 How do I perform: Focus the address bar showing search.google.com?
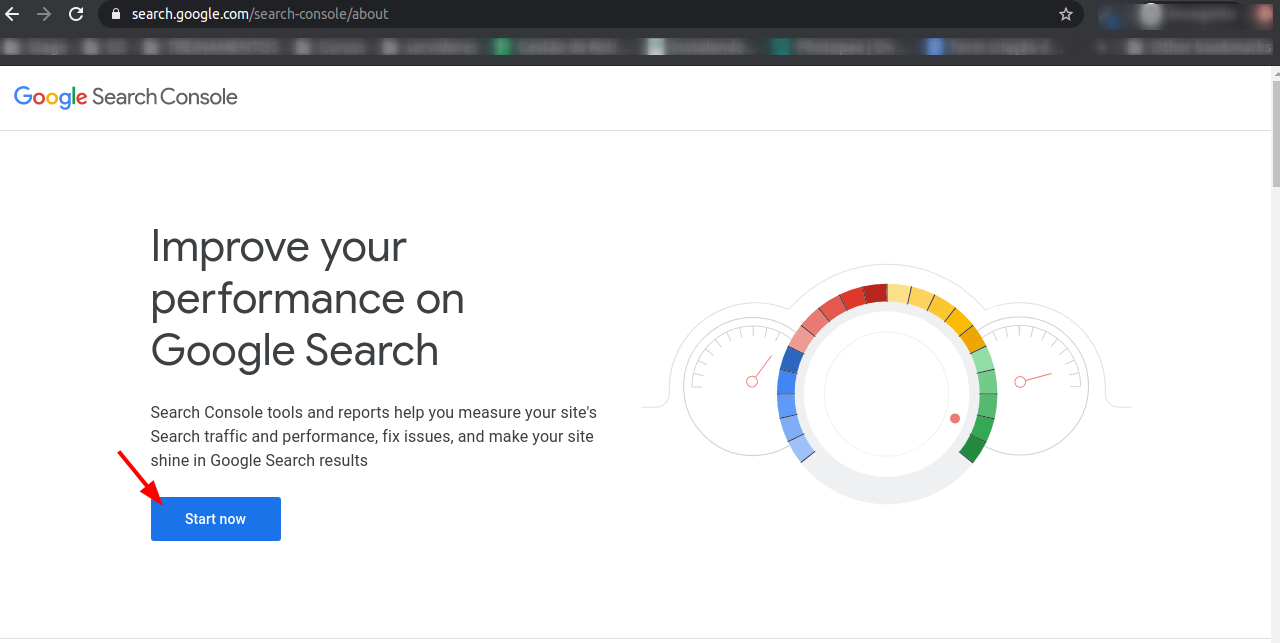(x=590, y=14)
